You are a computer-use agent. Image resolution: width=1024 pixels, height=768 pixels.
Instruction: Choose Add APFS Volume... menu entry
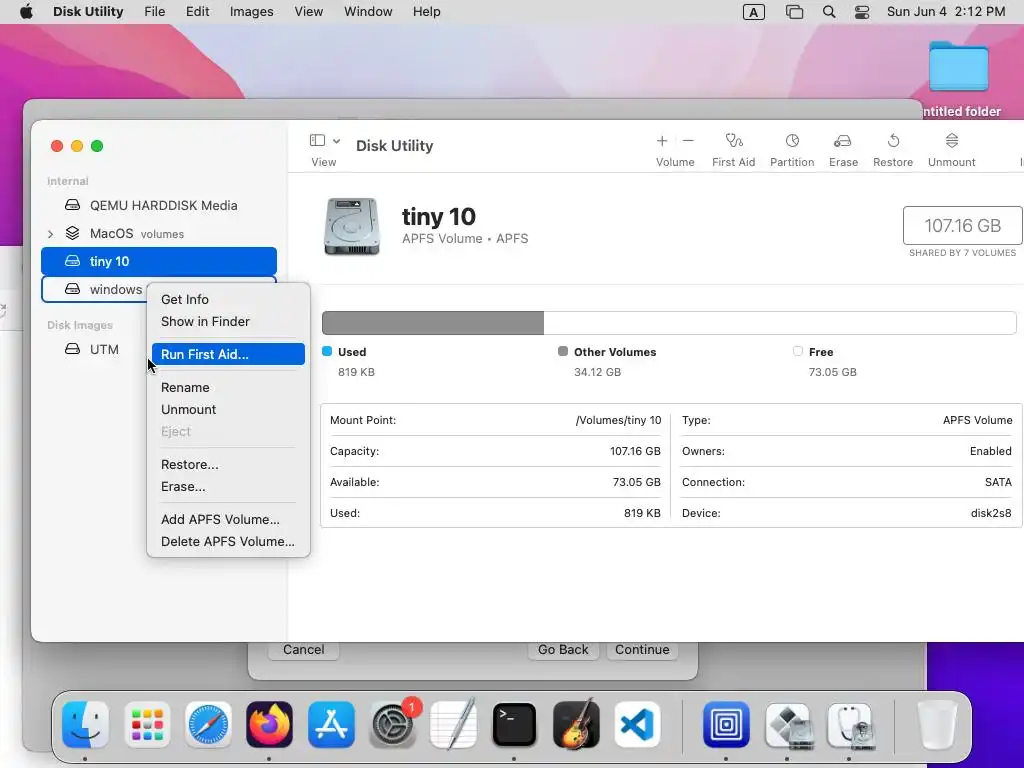(x=228, y=519)
